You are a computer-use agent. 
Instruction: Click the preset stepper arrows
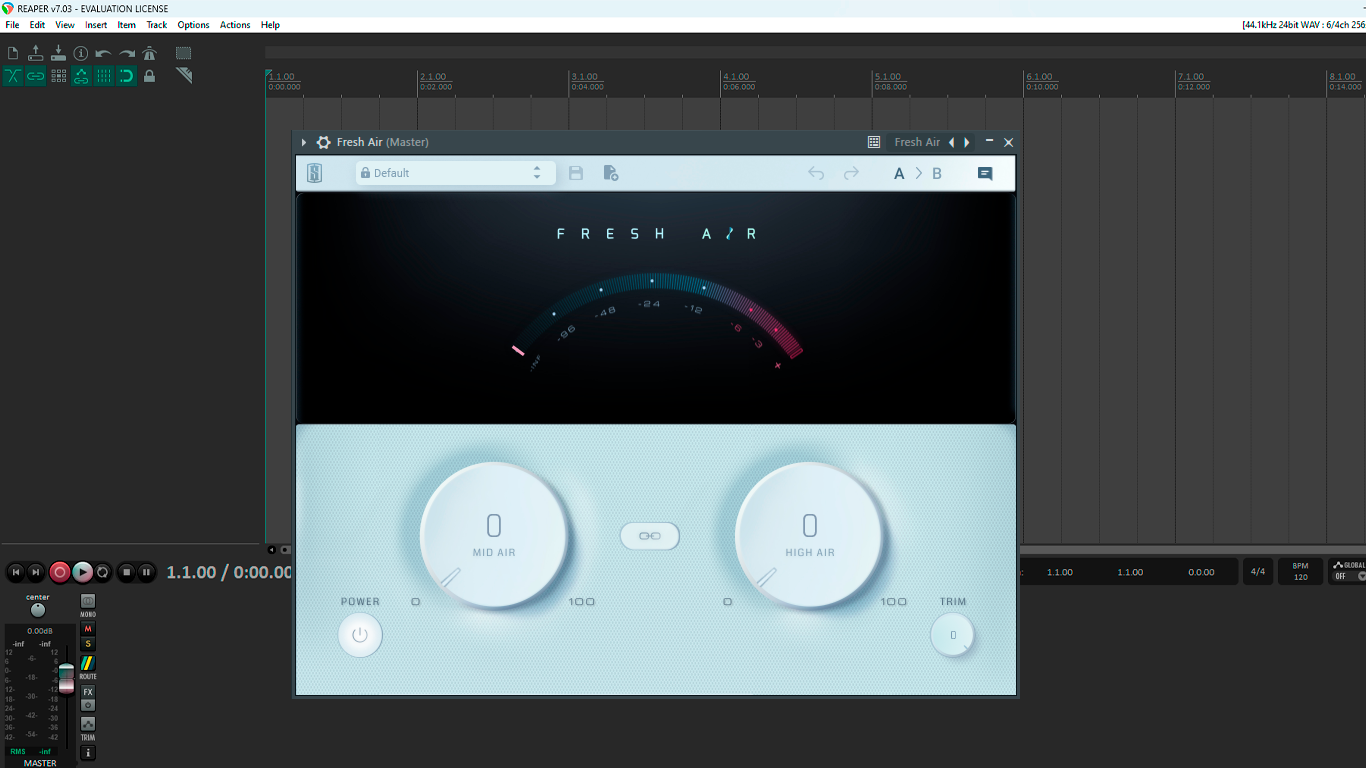[x=537, y=173]
